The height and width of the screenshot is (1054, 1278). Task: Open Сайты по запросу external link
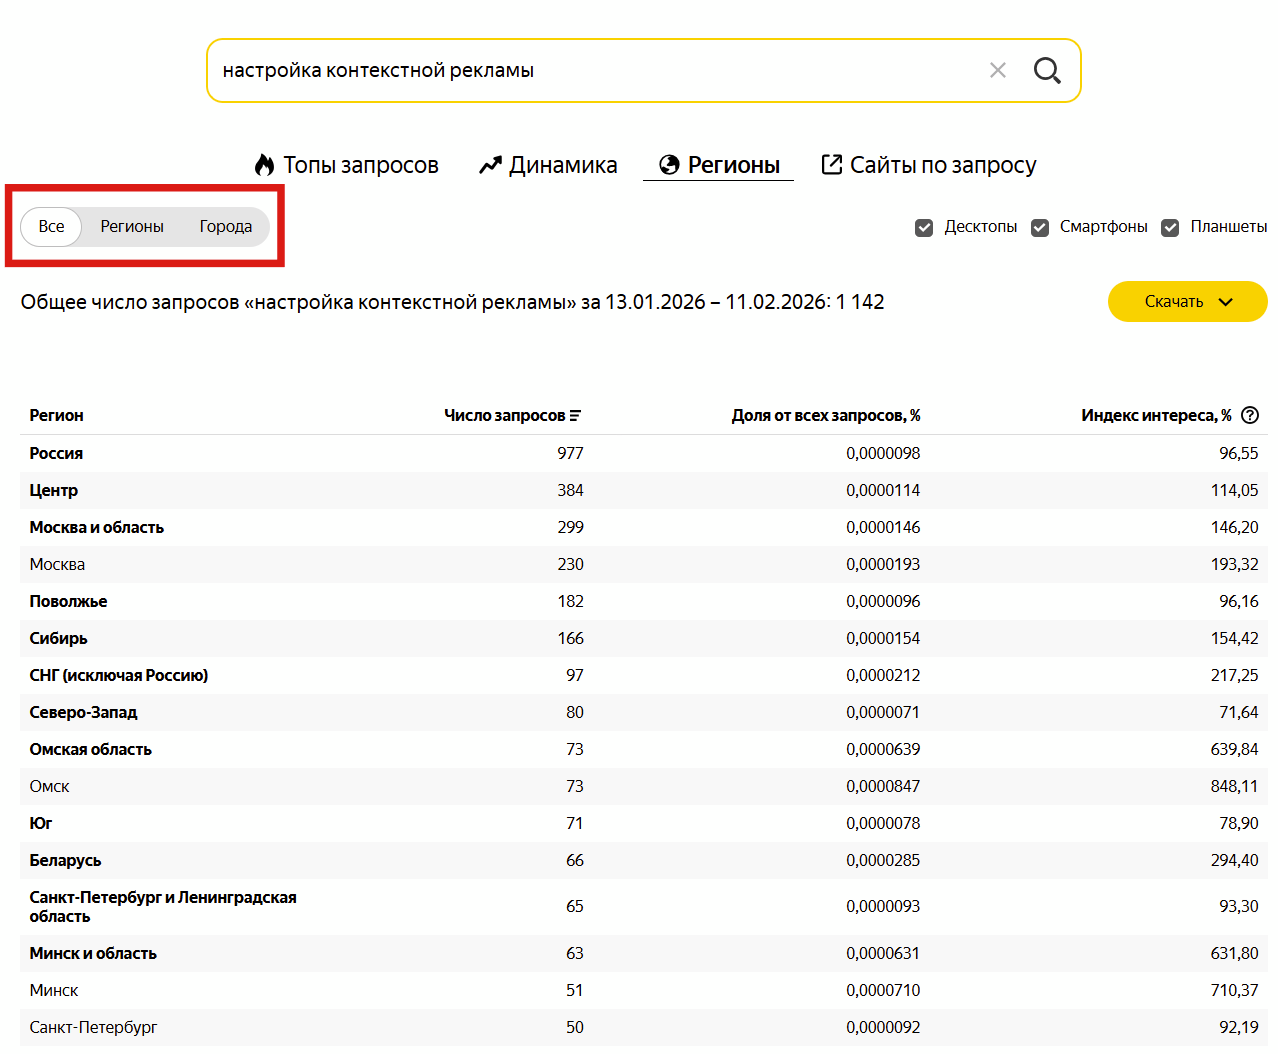[928, 165]
